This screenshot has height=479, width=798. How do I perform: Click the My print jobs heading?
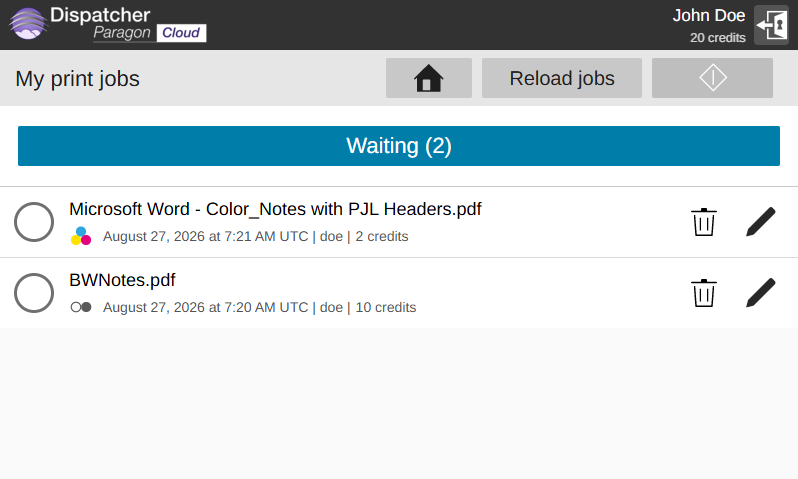[x=77, y=79]
